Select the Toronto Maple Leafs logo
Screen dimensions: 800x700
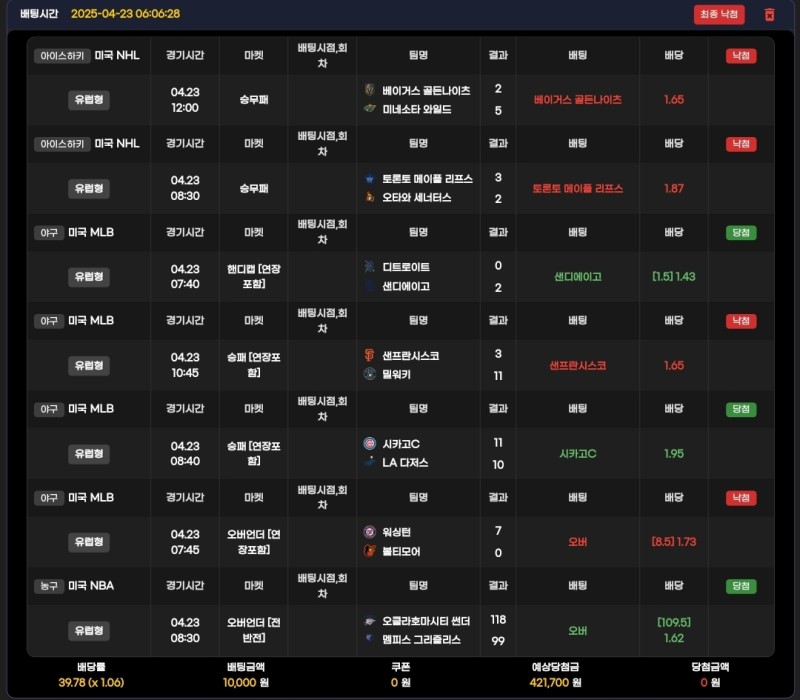pyautogui.click(x=370, y=178)
